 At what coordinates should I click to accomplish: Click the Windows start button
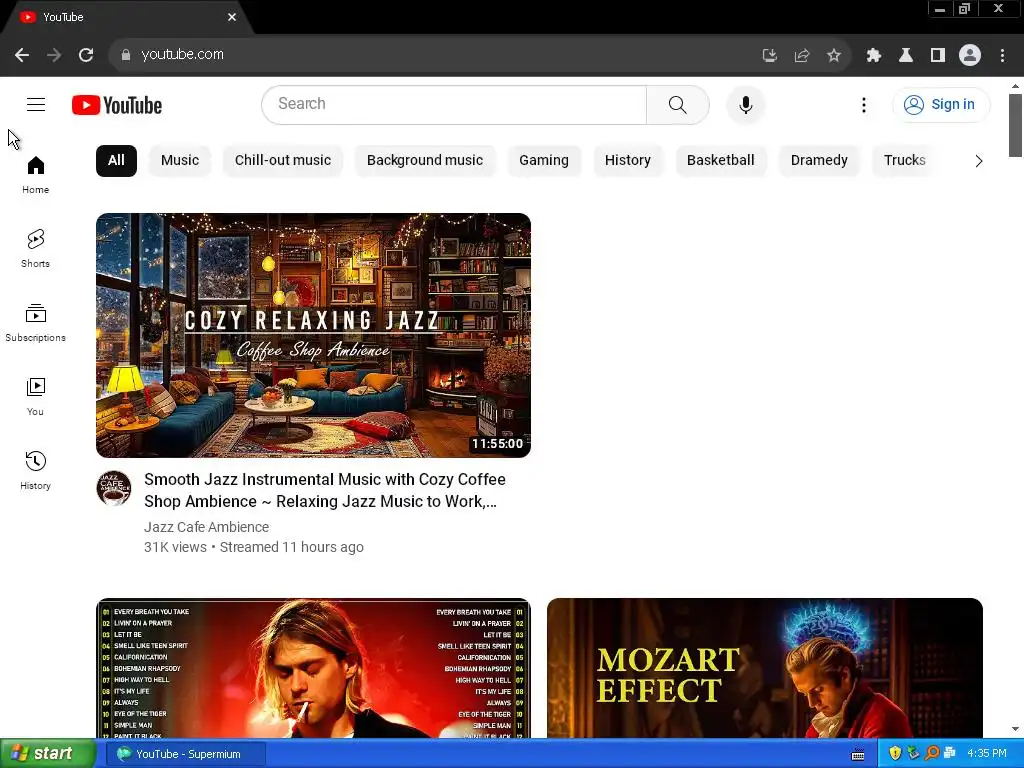[47, 754]
